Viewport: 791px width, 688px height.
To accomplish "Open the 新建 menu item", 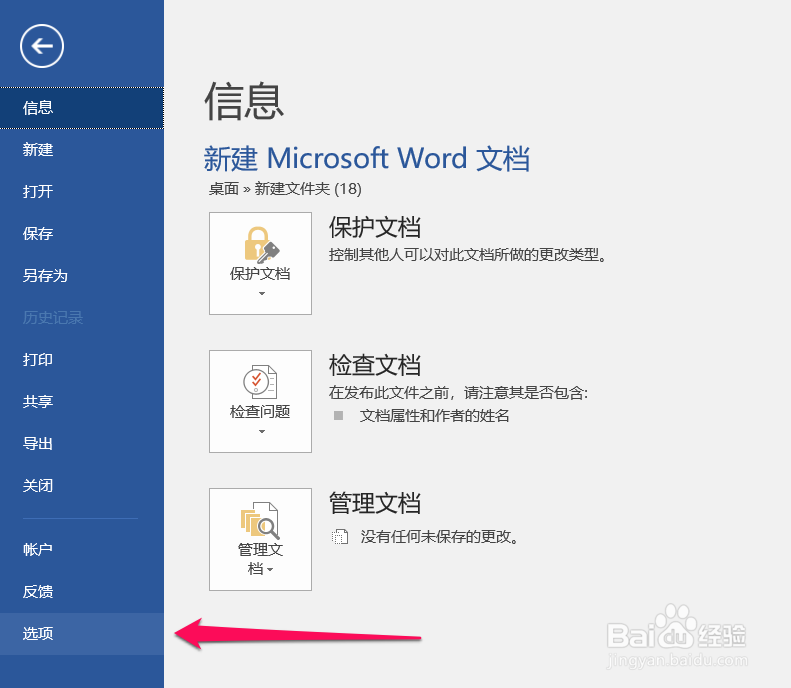I will [x=82, y=150].
